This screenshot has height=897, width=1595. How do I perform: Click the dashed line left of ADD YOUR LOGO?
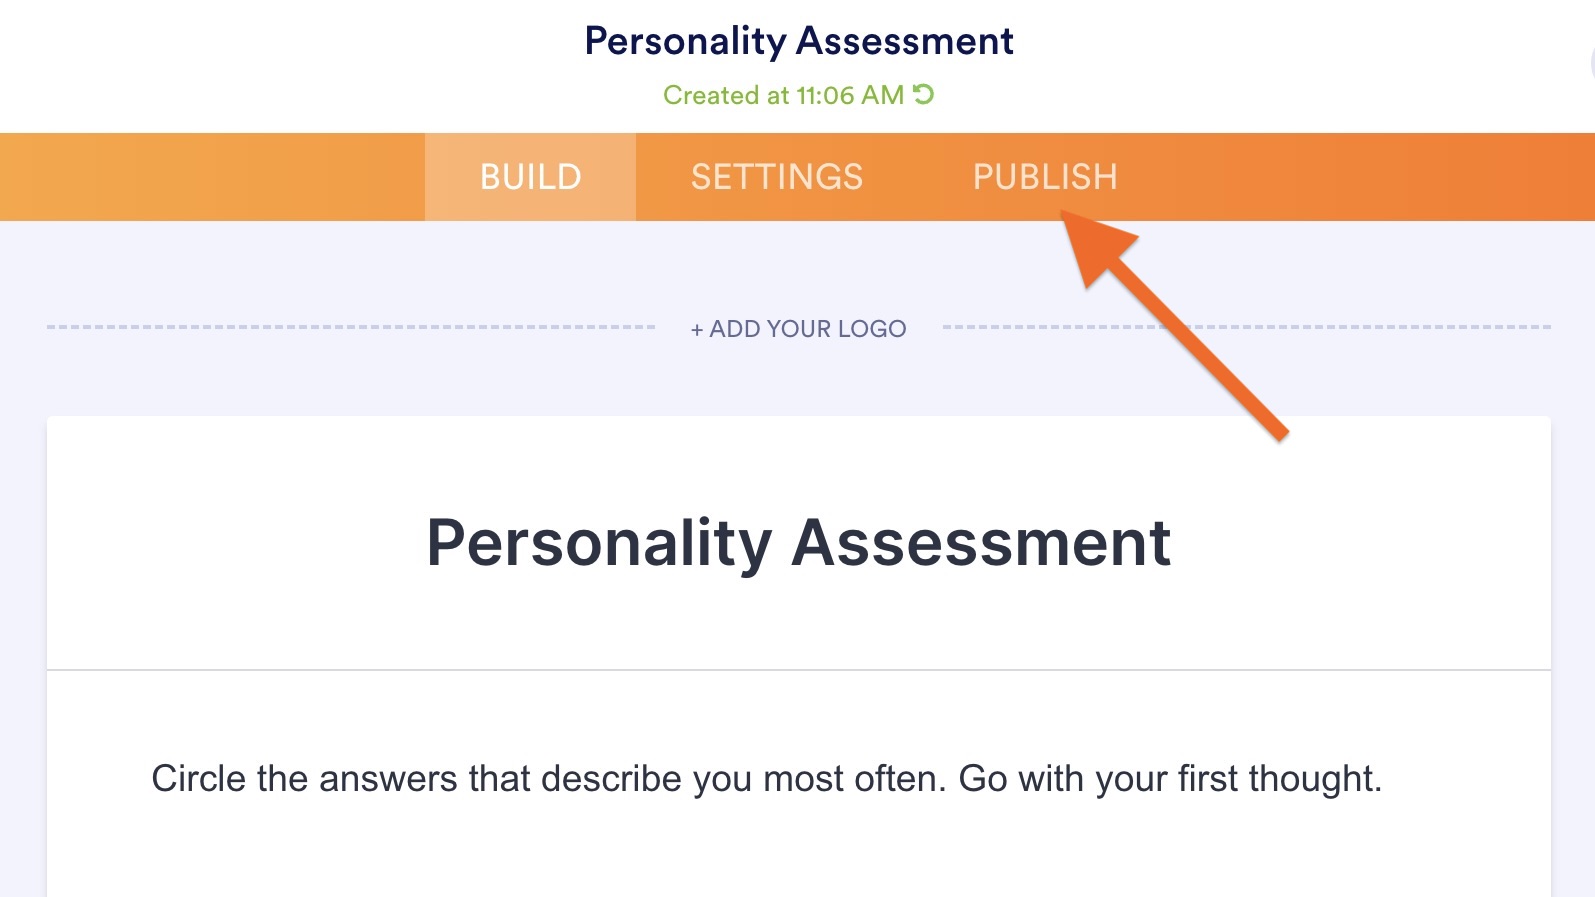tap(350, 327)
